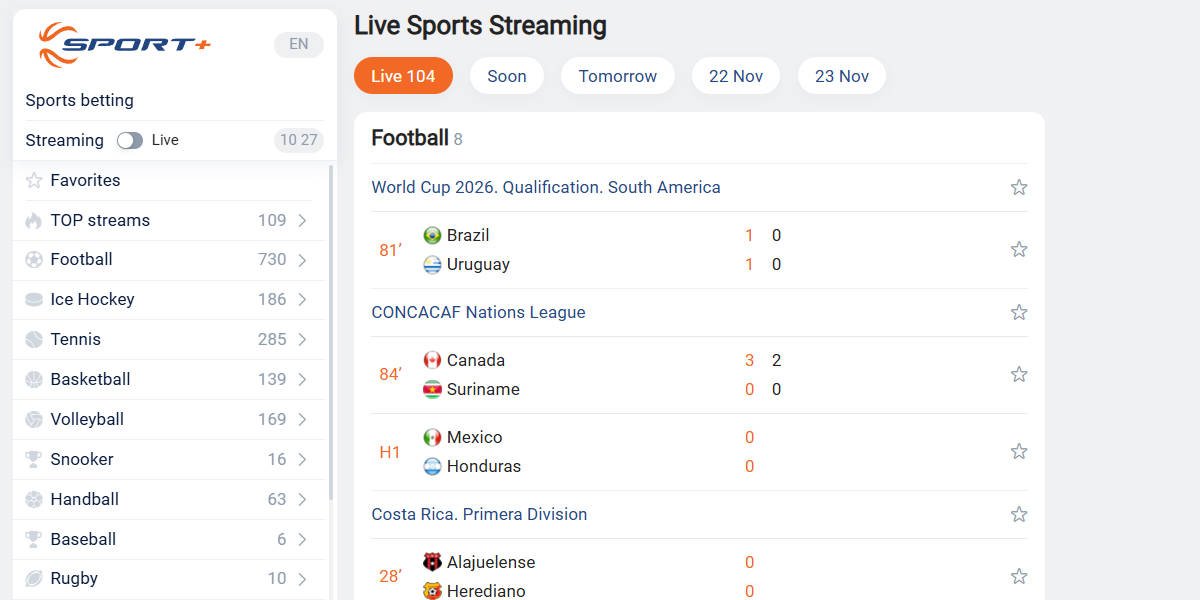
Task: Favorite the Mexico vs Honduras match
Action: tap(1019, 452)
